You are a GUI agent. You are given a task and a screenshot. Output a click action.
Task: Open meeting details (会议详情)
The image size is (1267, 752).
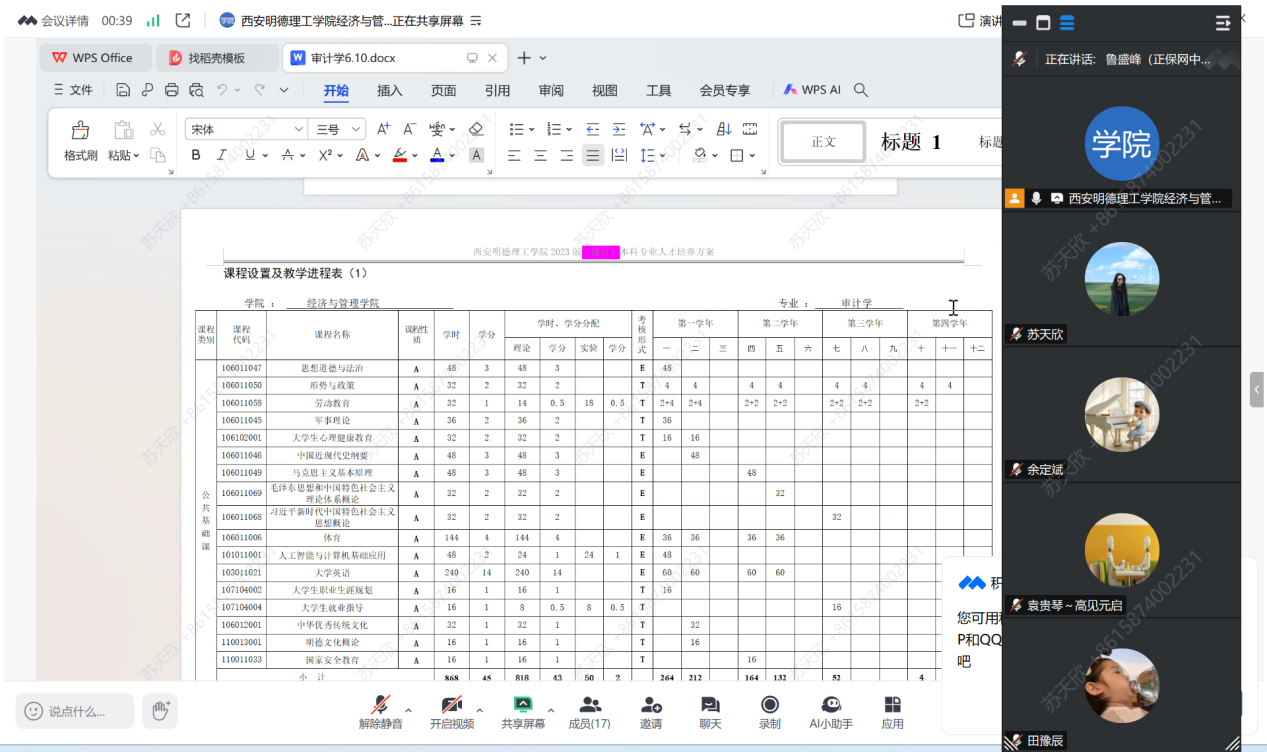coord(54,20)
